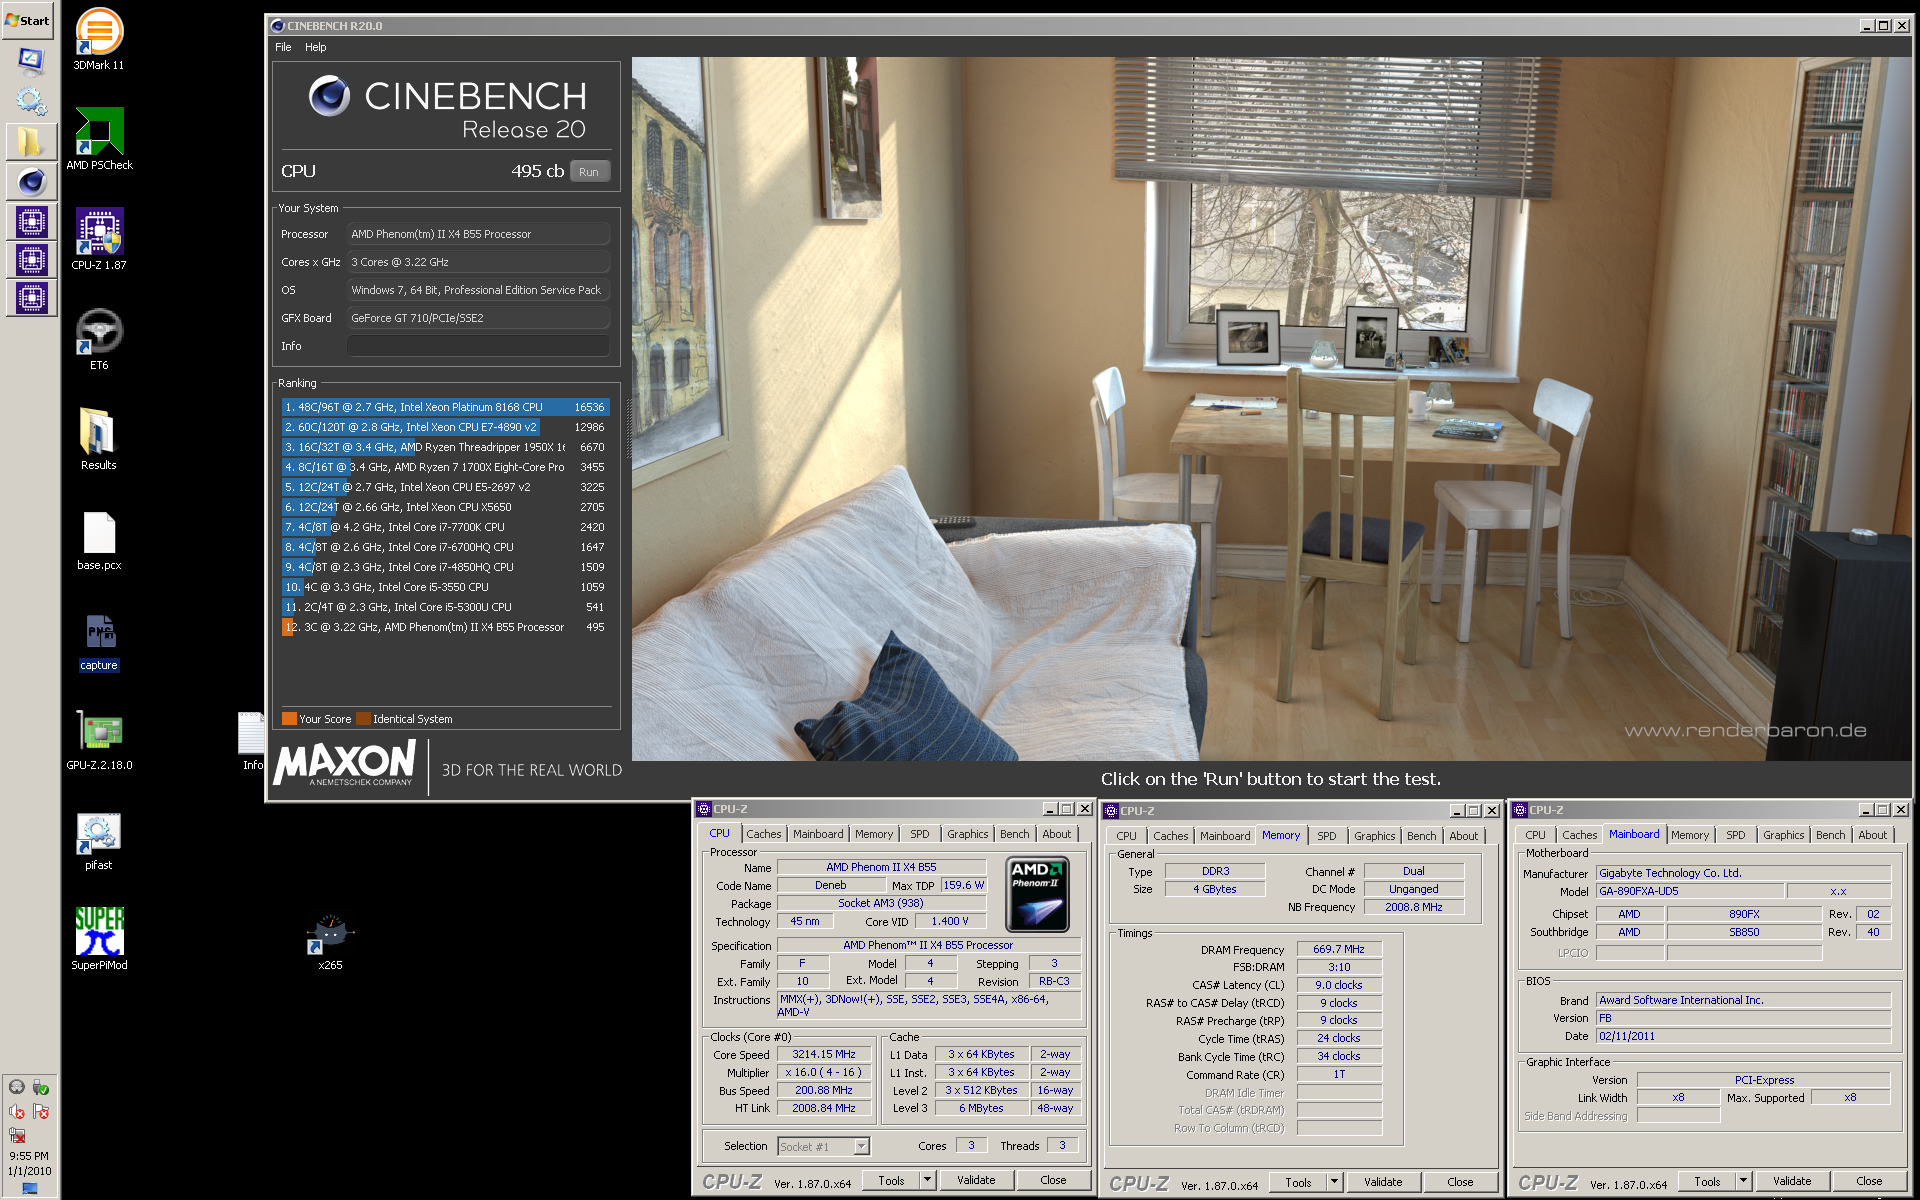Click the Windows Start button
The image size is (1920, 1200).
(28, 20)
